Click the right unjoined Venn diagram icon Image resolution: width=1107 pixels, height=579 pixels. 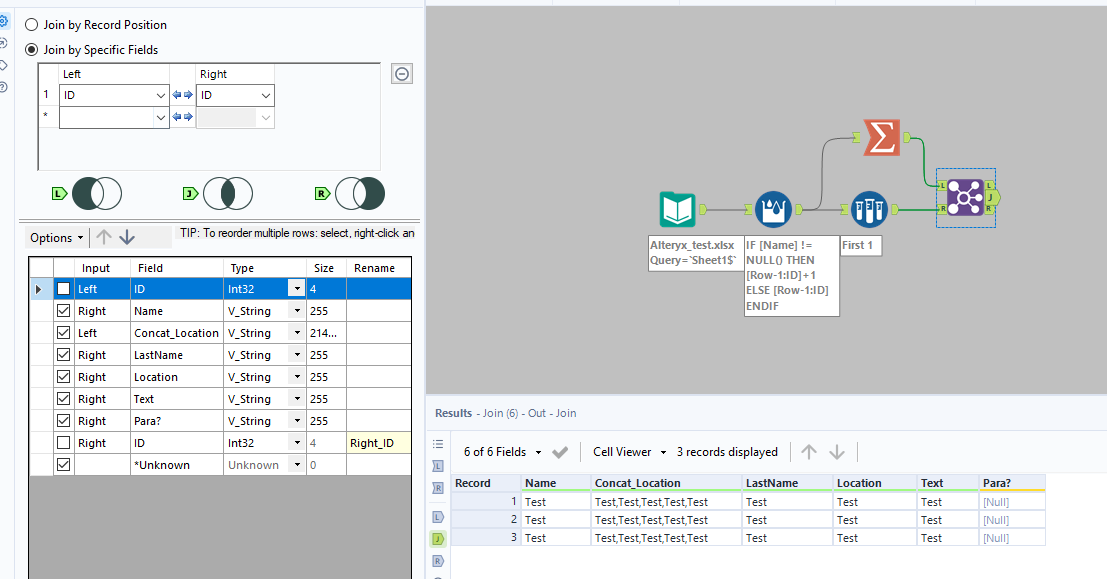(x=360, y=192)
